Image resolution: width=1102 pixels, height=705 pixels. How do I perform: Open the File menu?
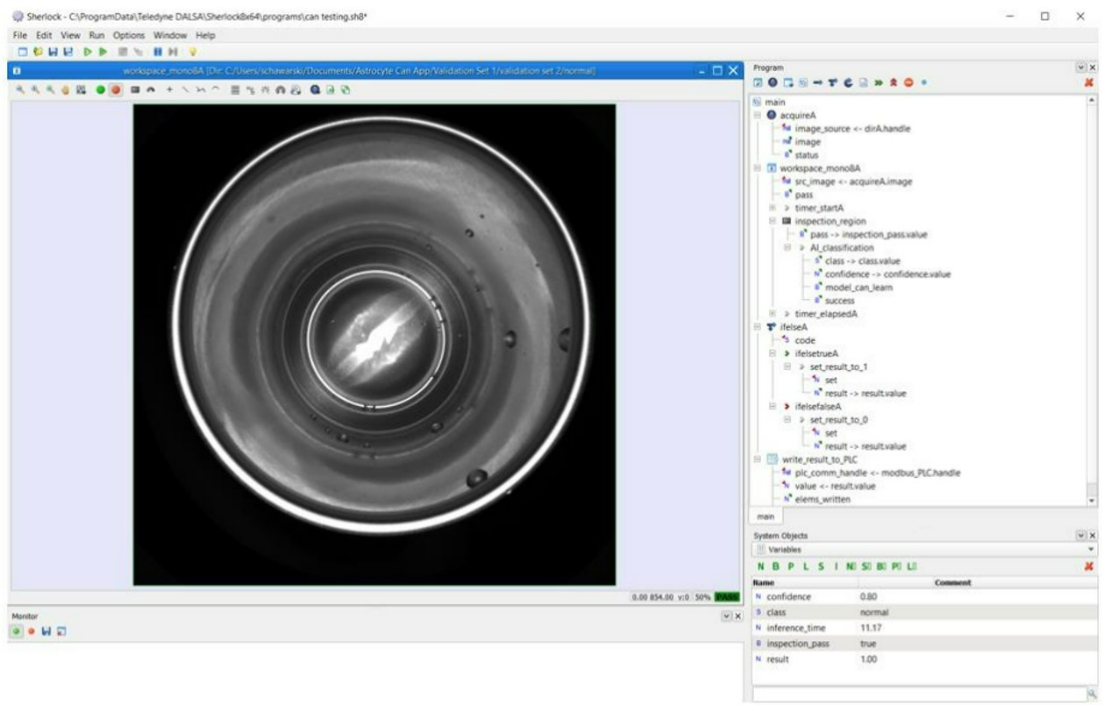click(20, 35)
